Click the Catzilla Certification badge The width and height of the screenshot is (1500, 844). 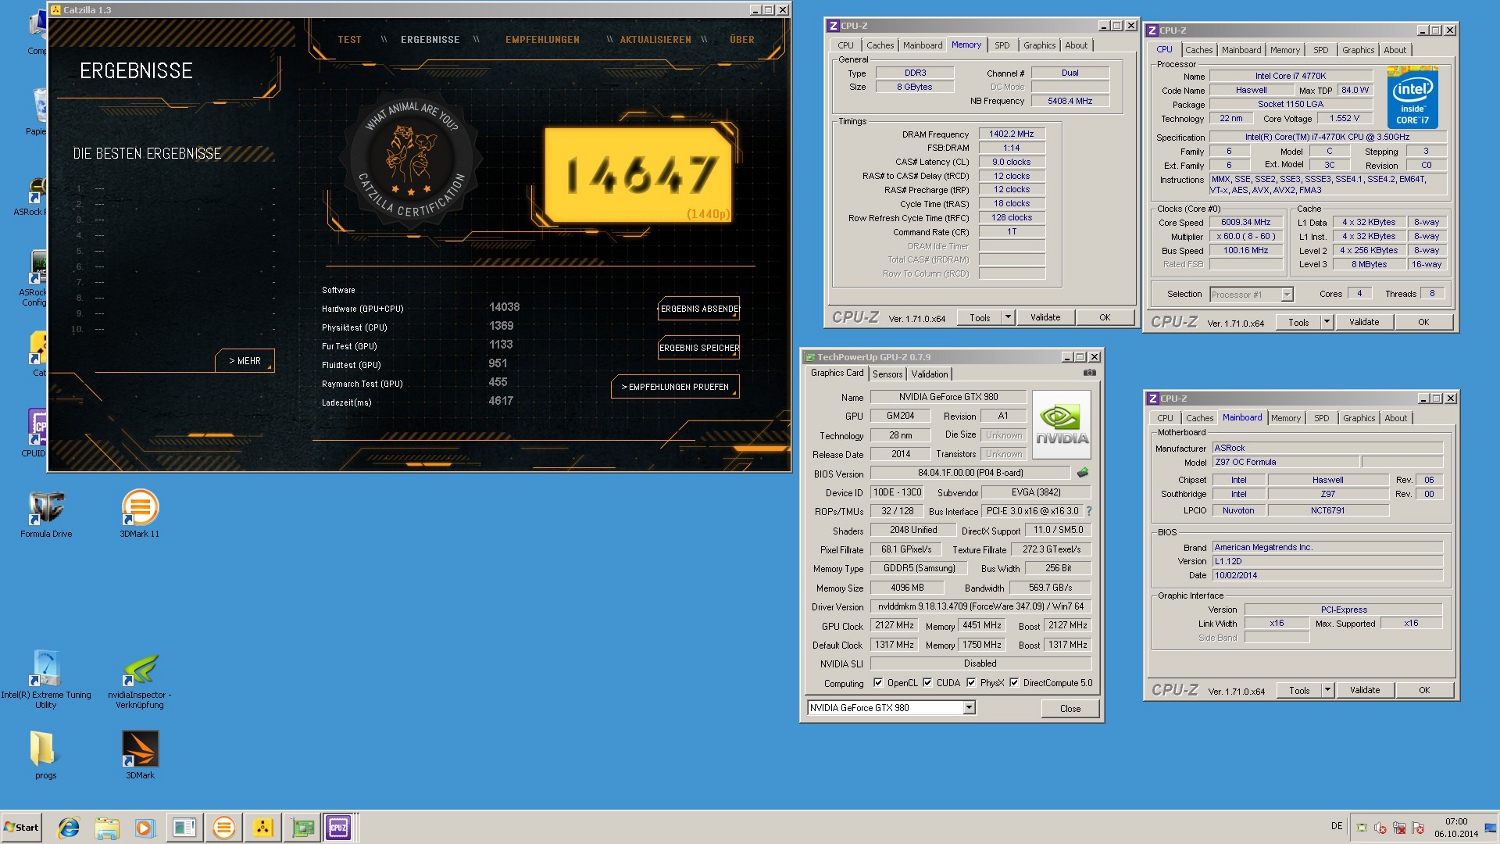(412, 160)
